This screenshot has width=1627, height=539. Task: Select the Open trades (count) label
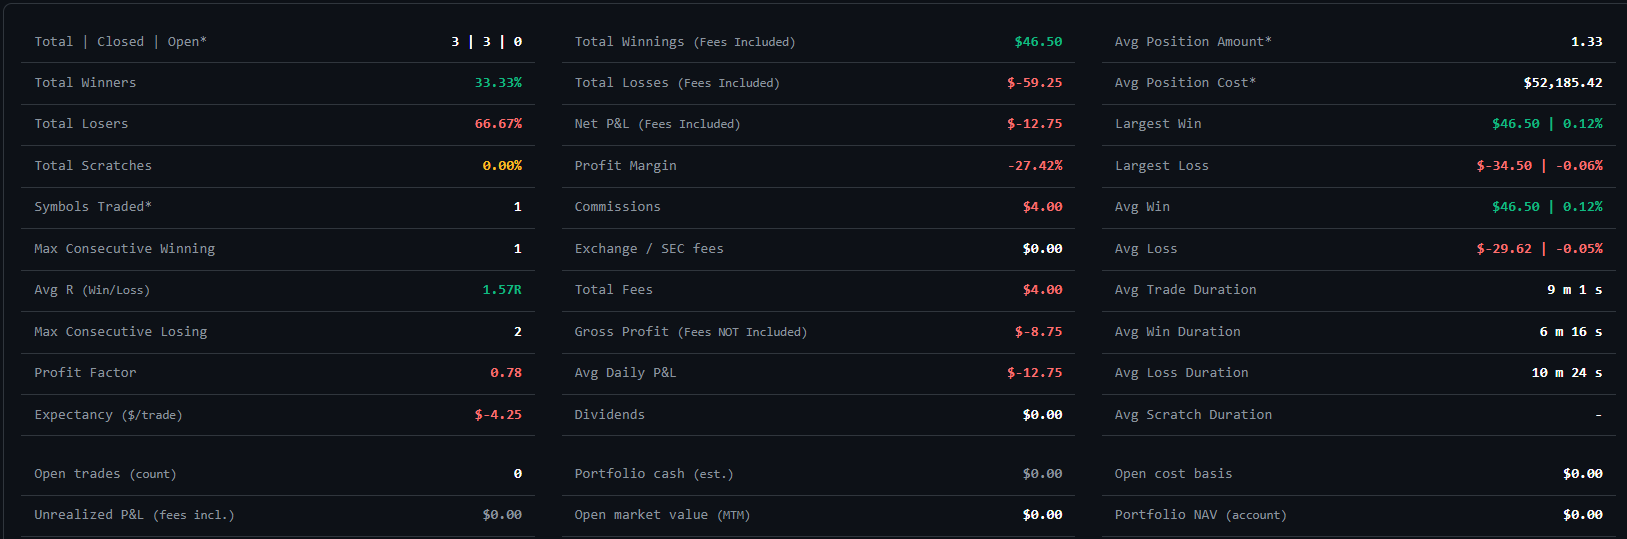click(x=105, y=474)
